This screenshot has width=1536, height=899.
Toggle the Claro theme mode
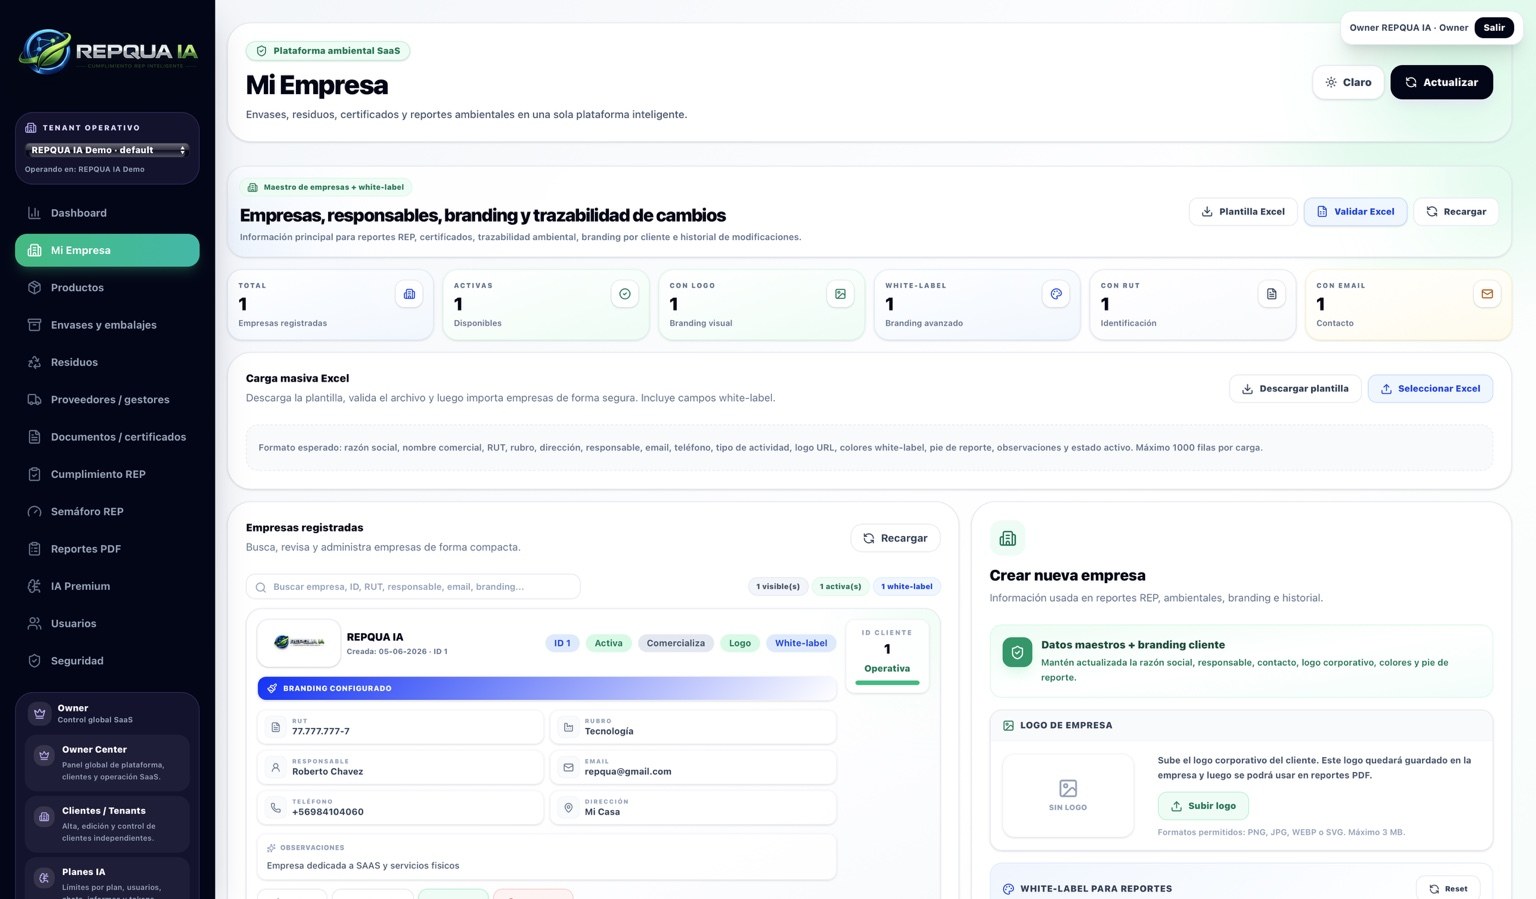coord(1348,82)
